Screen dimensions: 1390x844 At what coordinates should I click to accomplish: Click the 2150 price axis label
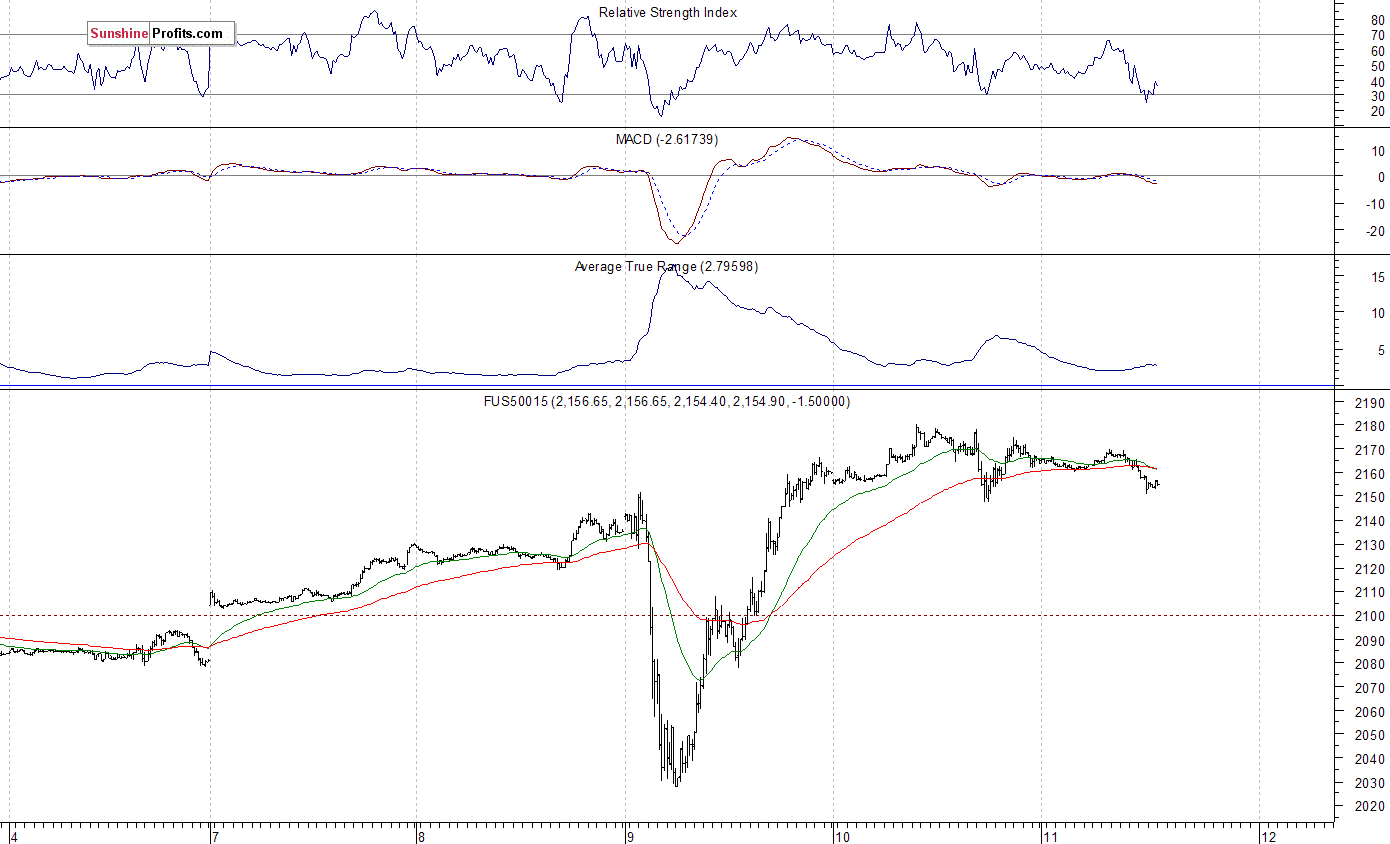pyautogui.click(x=1371, y=498)
